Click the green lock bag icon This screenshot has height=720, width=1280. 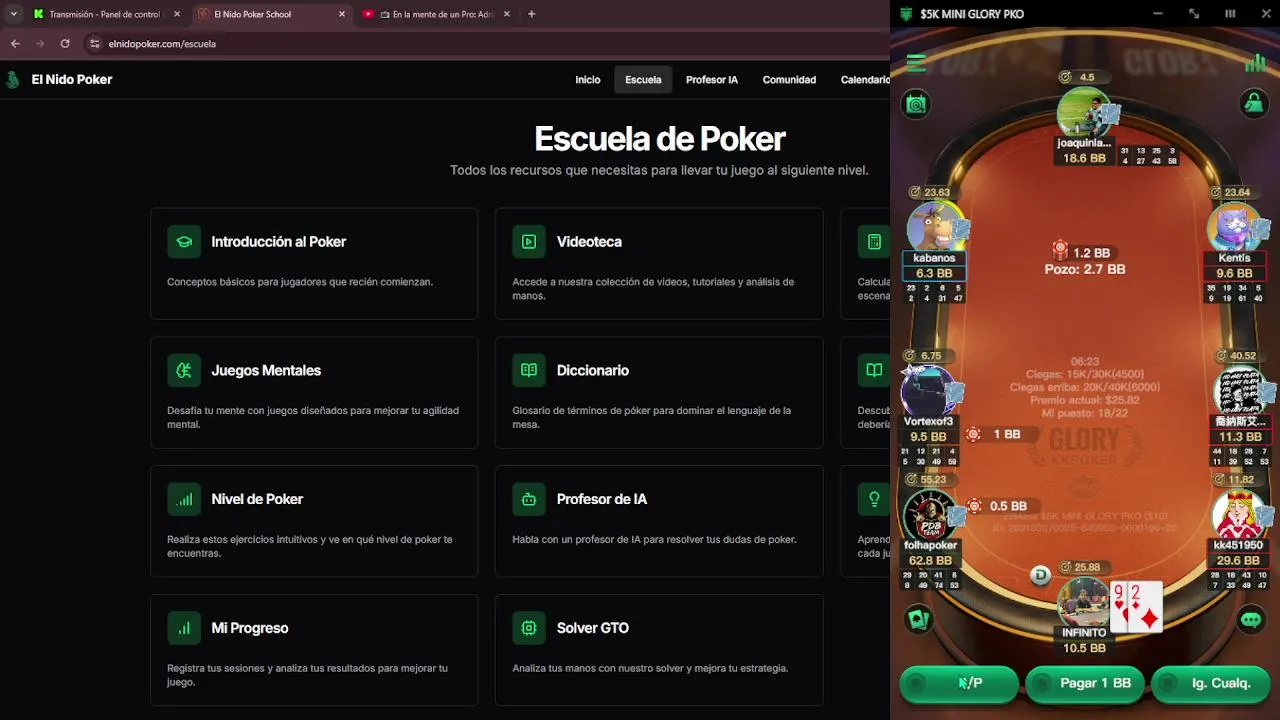click(x=1252, y=103)
